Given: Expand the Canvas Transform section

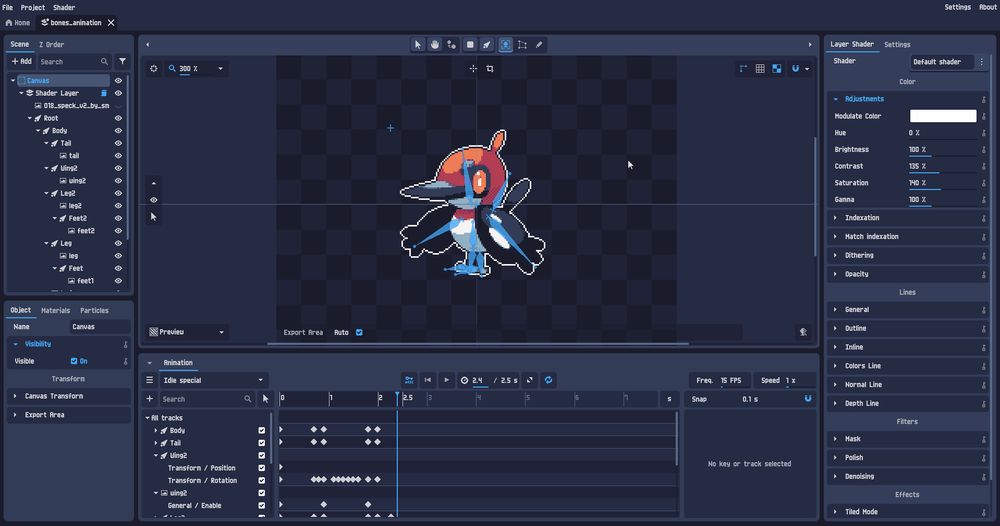Looking at the screenshot, I should point(68,396).
